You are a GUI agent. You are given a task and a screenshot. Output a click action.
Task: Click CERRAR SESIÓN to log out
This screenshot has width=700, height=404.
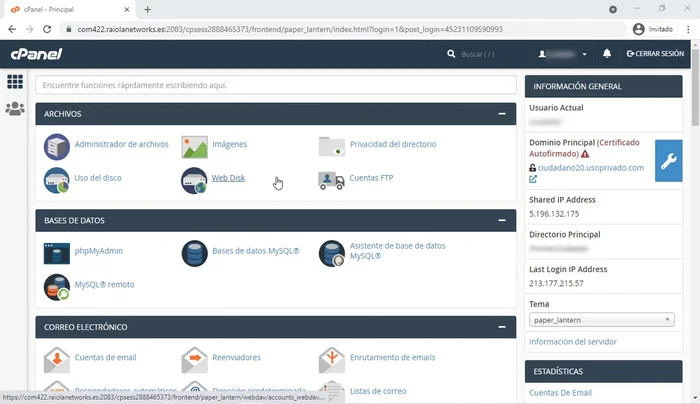(655, 54)
